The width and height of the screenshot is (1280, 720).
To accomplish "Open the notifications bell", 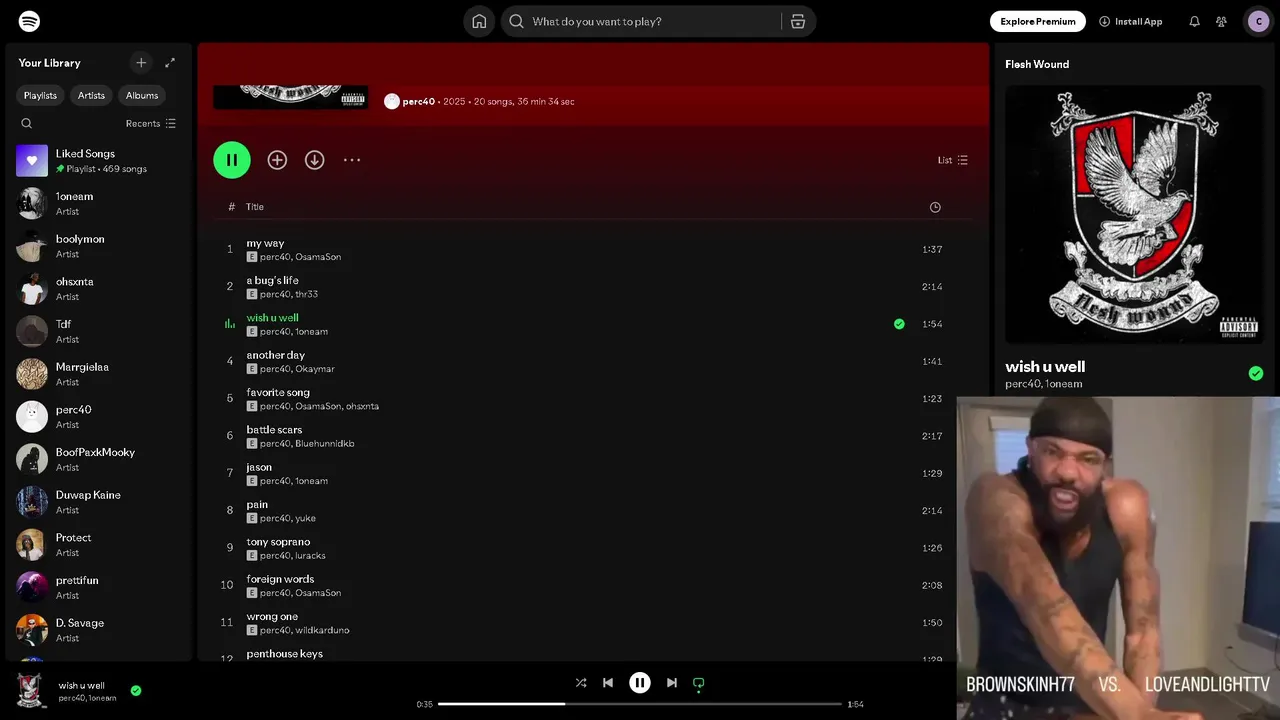I will click(1194, 21).
